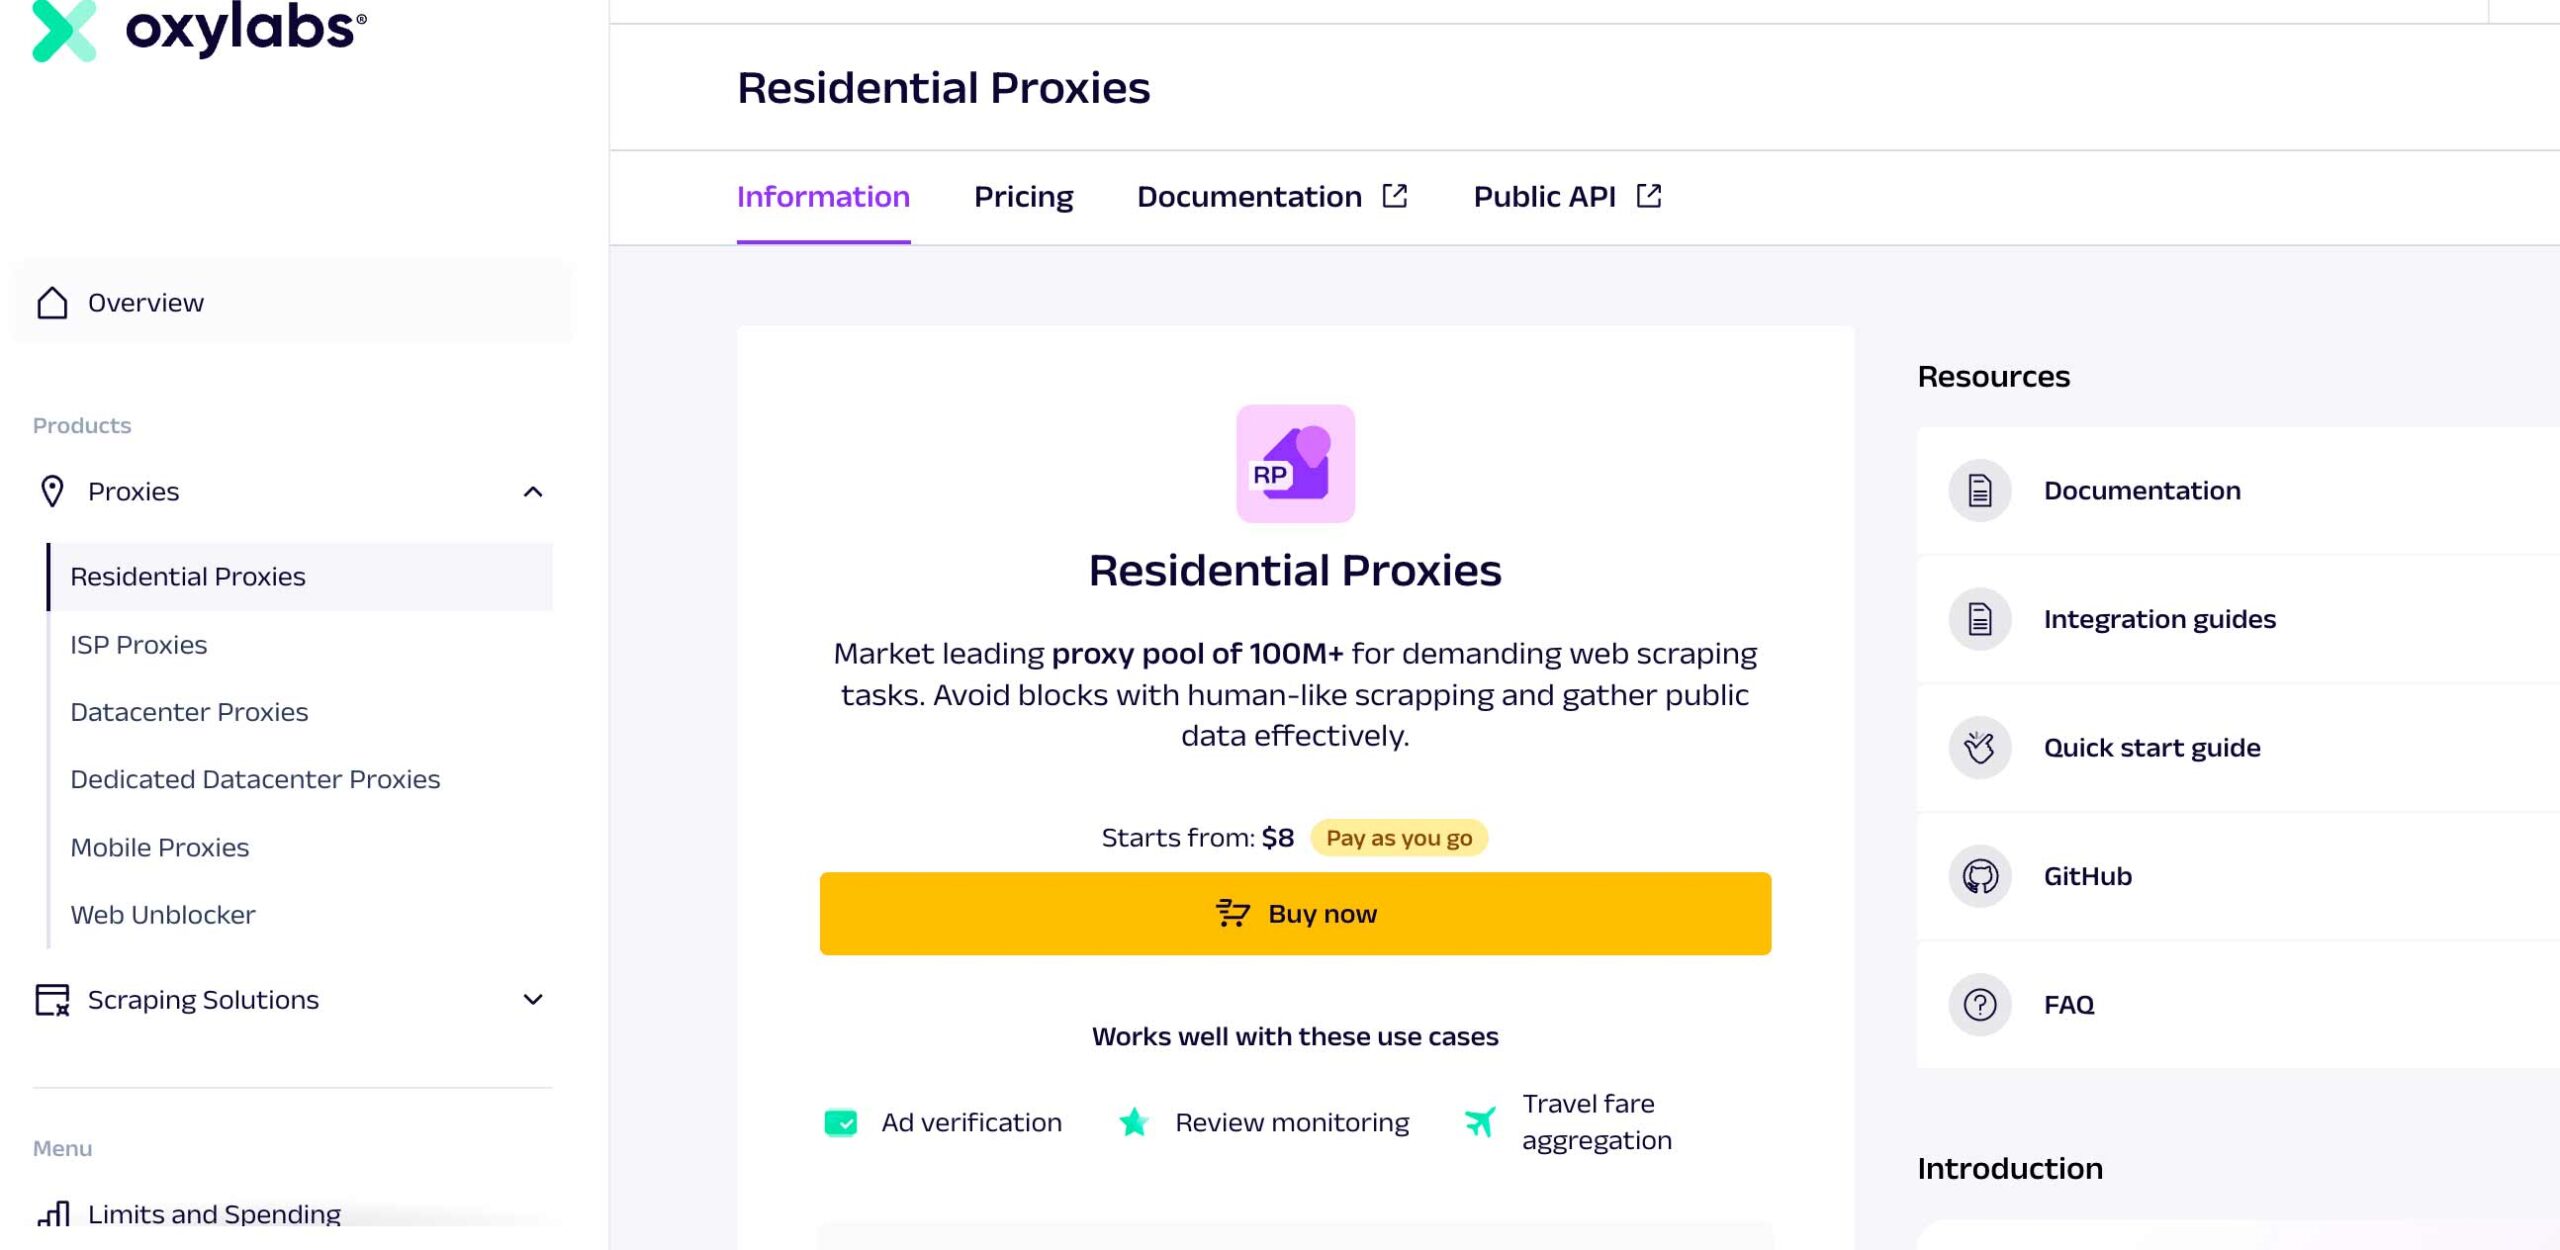Open Web Unblocker in the sidebar

(x=163, y=915)
